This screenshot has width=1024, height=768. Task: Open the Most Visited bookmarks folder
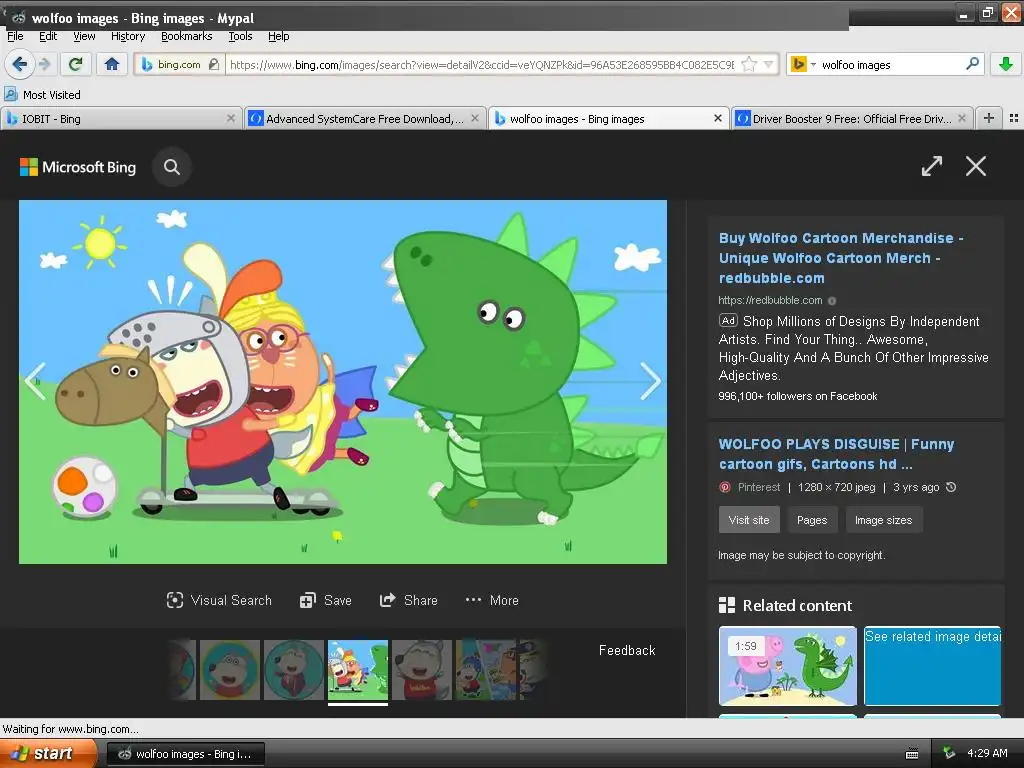(x=42, y=95)
